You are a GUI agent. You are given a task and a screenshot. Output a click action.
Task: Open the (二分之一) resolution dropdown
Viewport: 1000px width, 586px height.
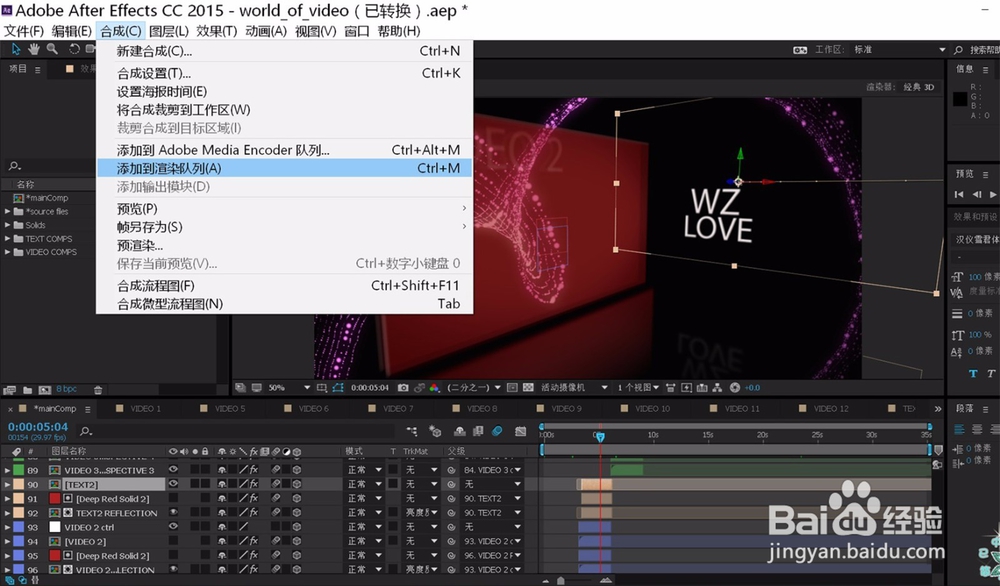coord(474,388)
